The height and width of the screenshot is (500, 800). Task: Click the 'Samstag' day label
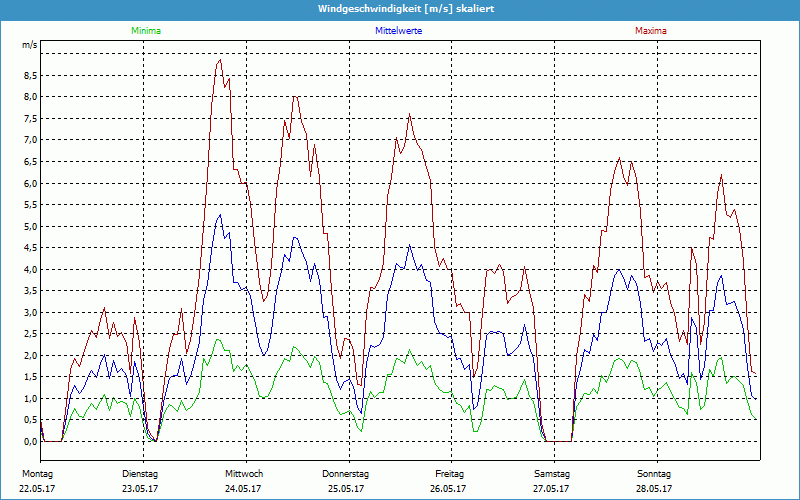tap(552, 474)
